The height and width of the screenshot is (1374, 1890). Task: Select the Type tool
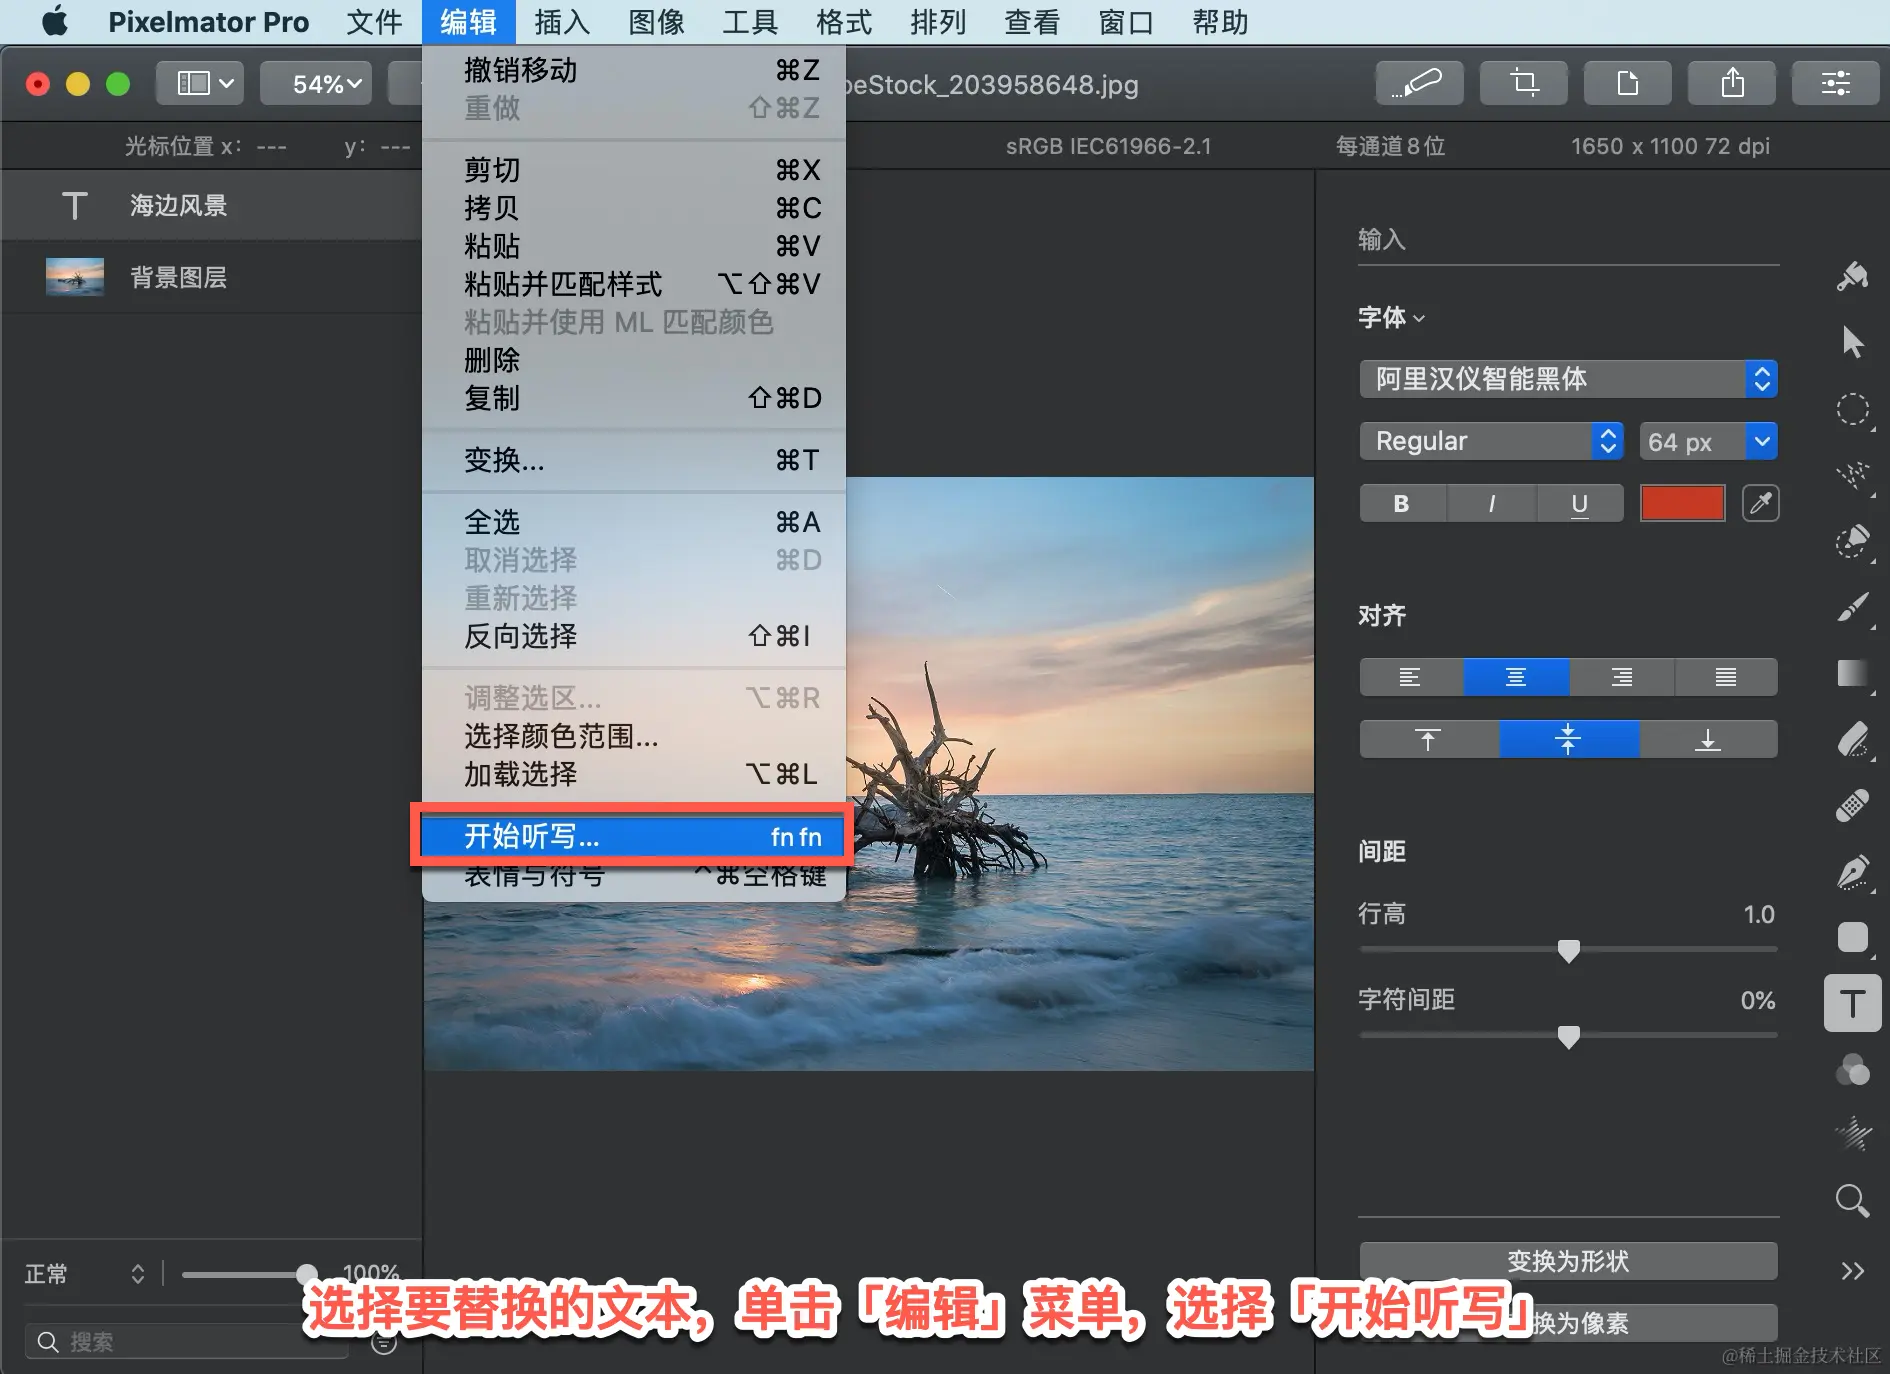click(x=1852, y=1003)
